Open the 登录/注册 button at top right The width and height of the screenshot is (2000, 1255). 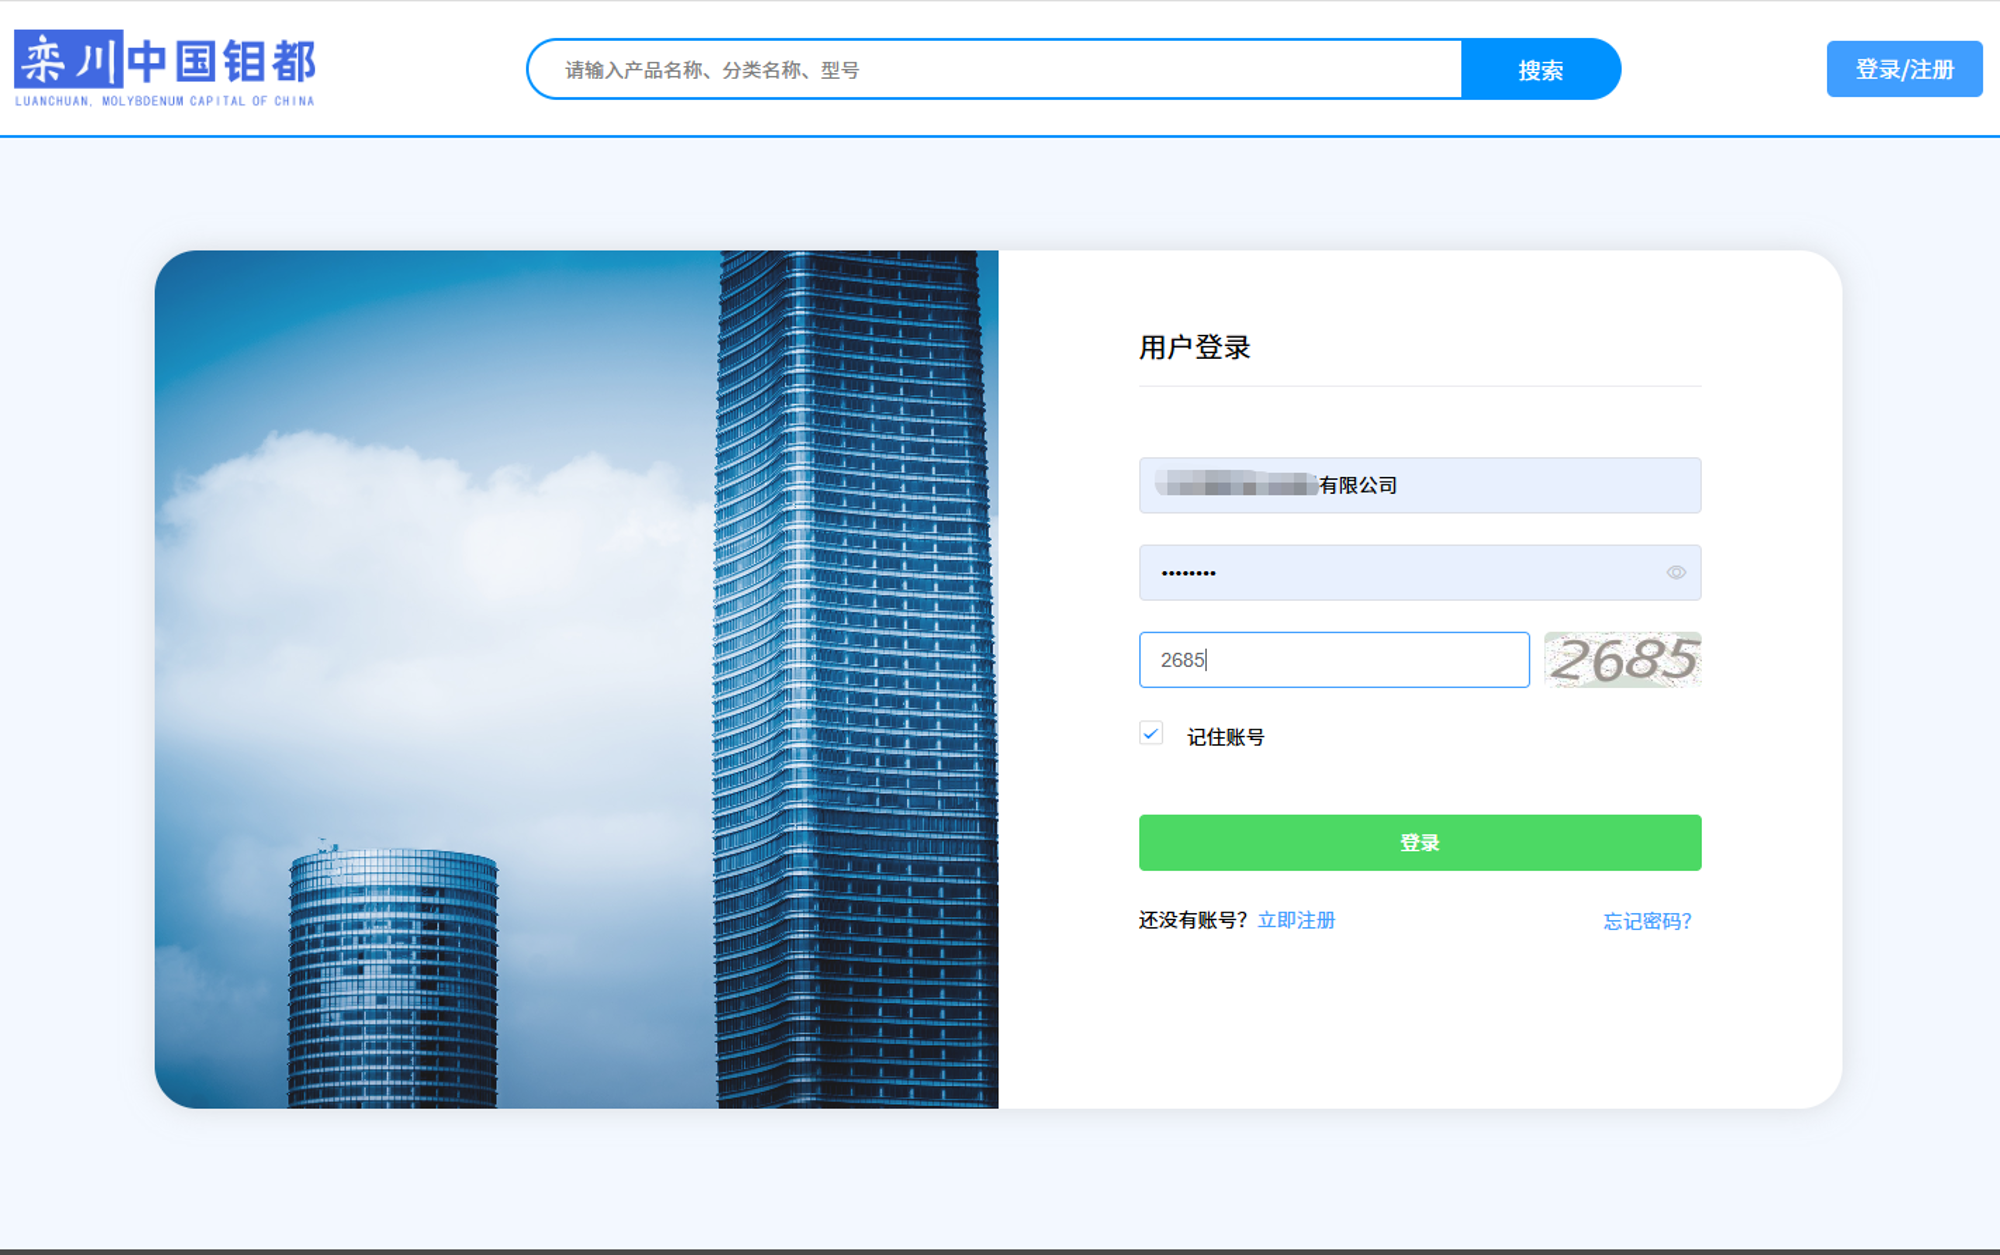click(x=1903, y=69)
